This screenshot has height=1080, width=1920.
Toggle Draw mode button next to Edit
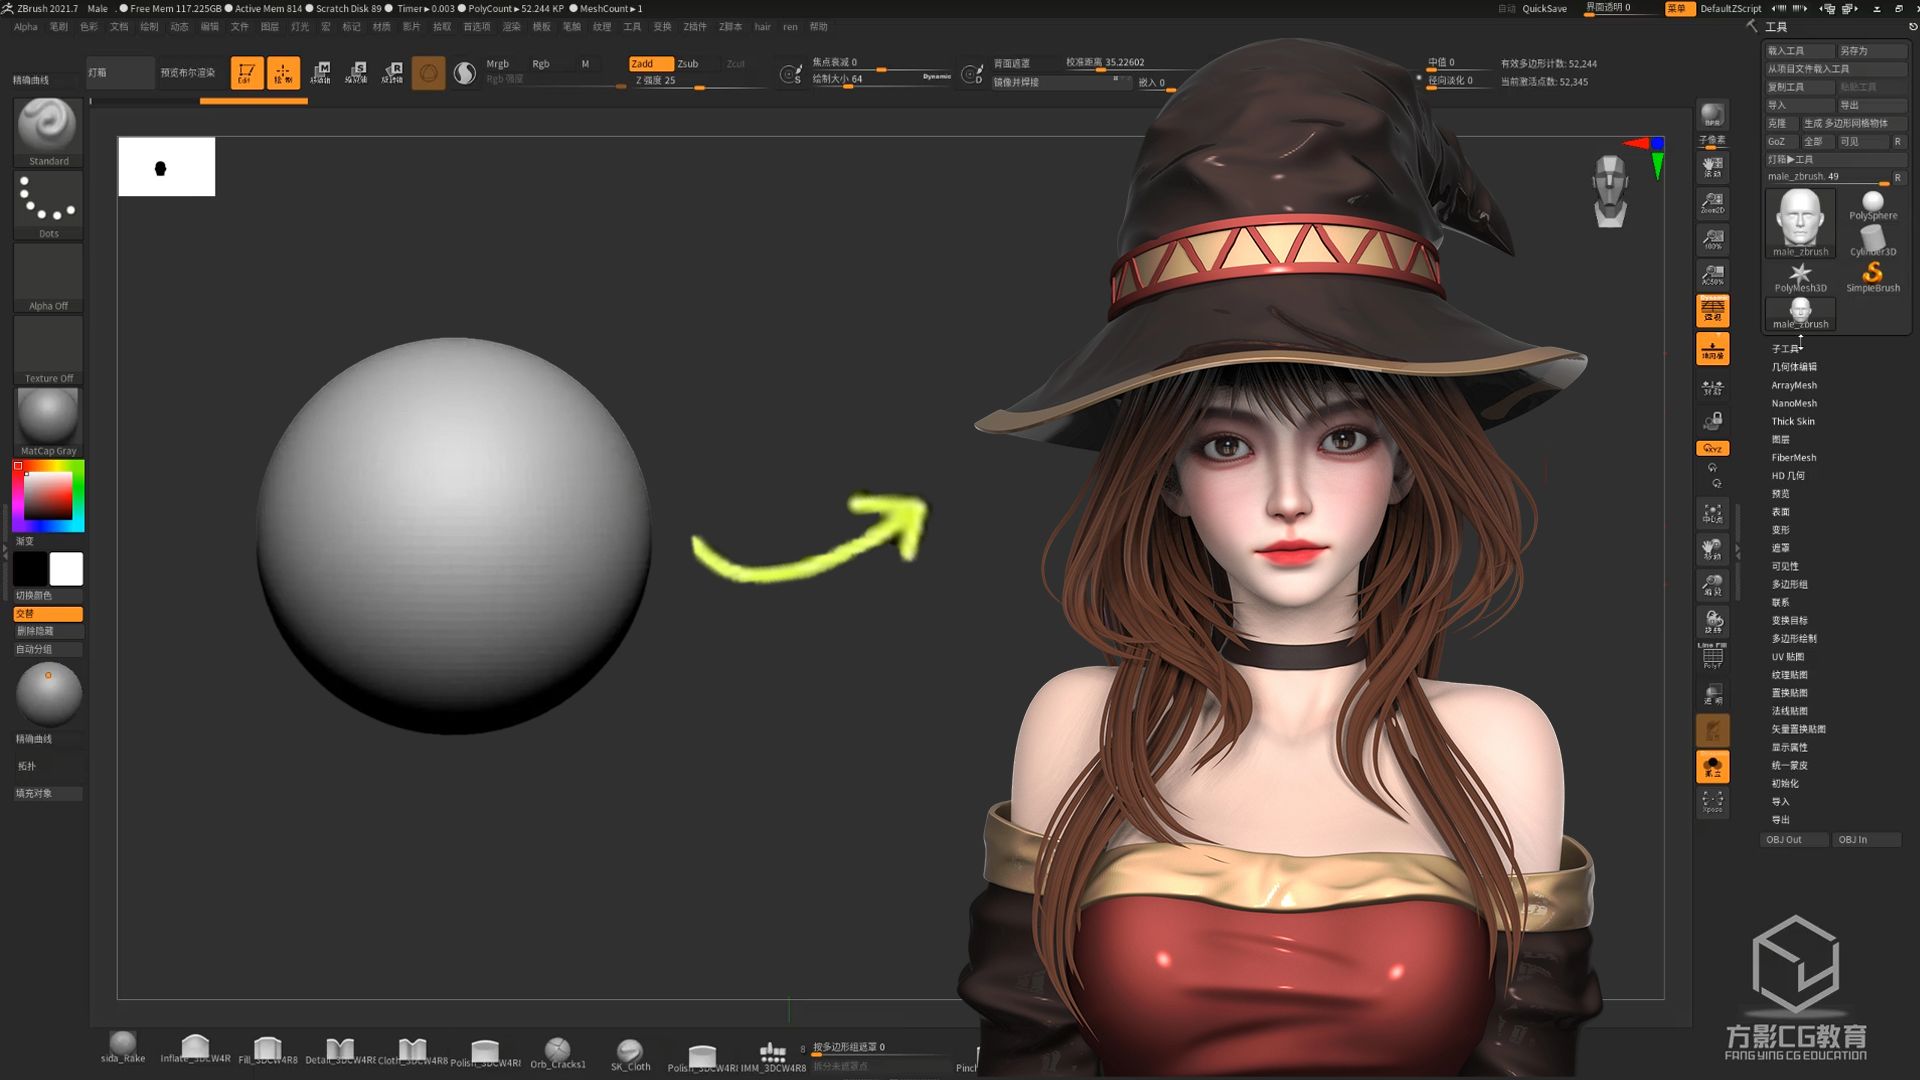pyautogui.click(x=283, y=73)
